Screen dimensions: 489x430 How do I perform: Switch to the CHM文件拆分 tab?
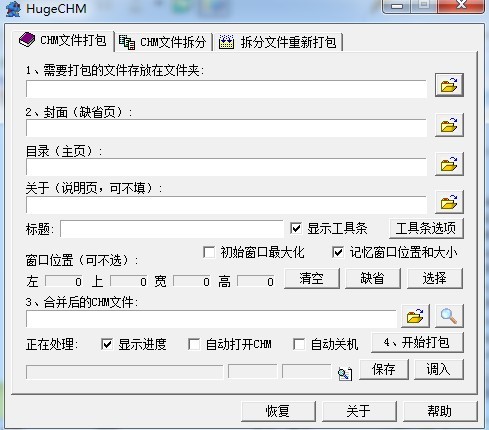click(x=163, y=42)
